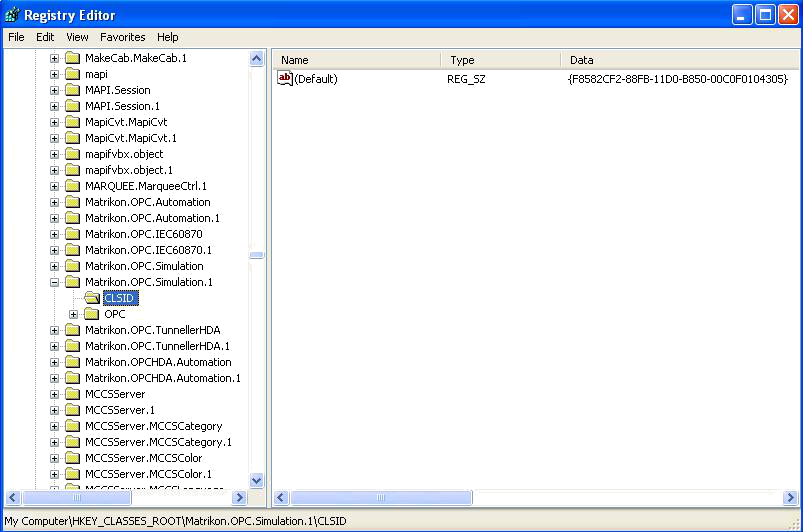Click the folder icon for mapifvbx.object
Image resolution: width=803 pixels, height=532 pixels.
(x=73, y=154)
